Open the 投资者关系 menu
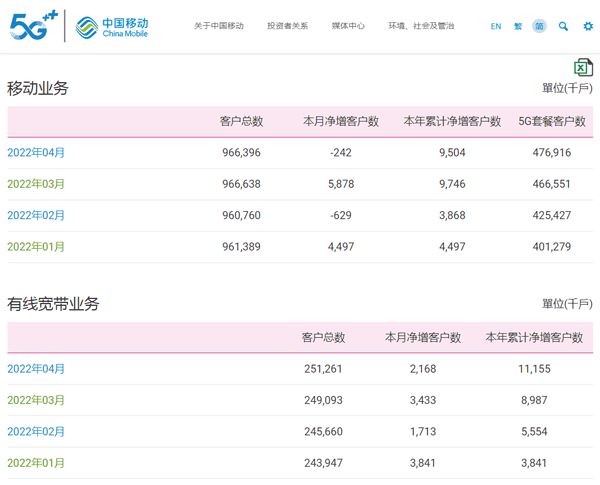The image size is (600, 485). 287,26
